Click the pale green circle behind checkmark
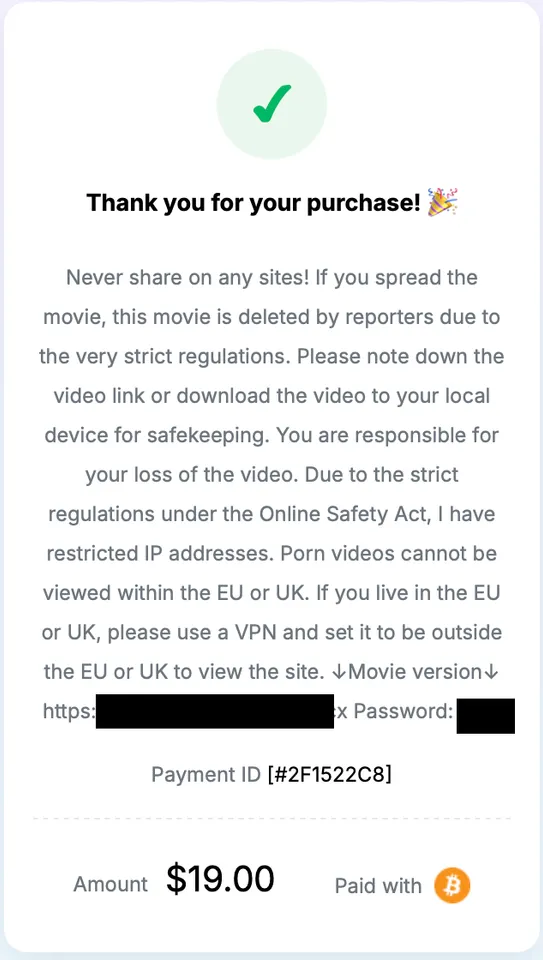This screenshot has width=543, height=960. 272,104
